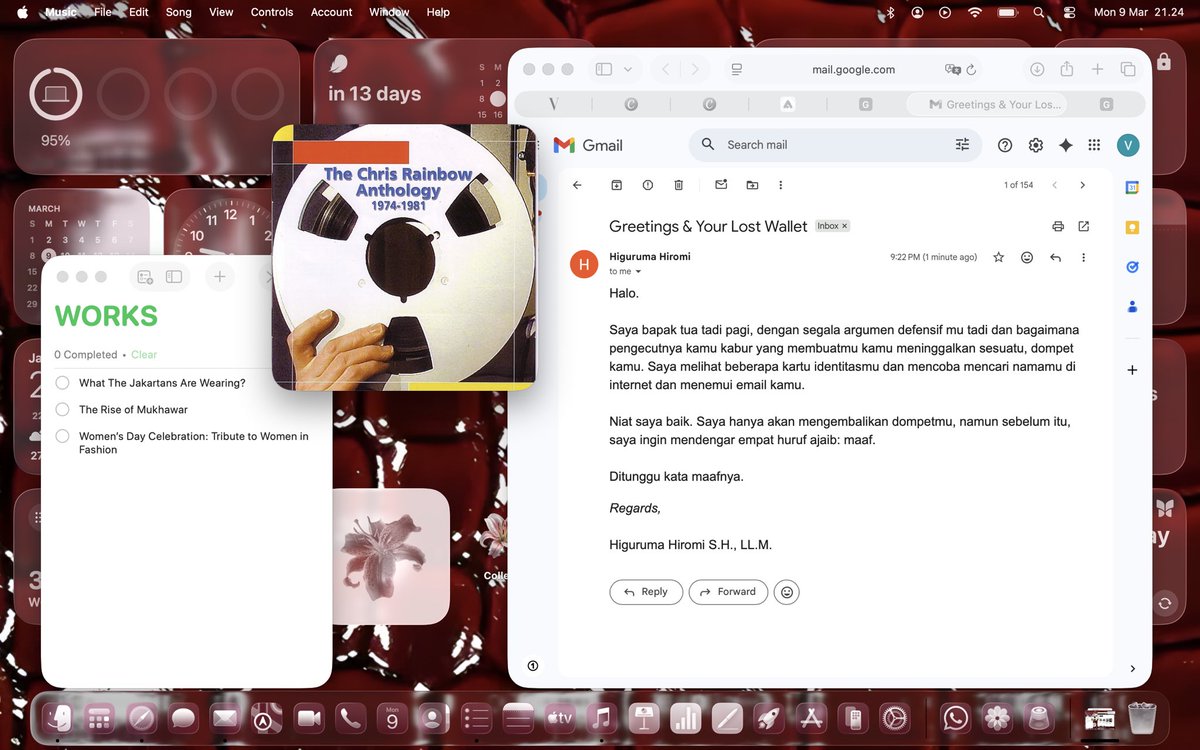This screenshot has width=1200, height=750.
Task: Go back to inbox with Gmail back arrow
Action: (x=577, y=185)
